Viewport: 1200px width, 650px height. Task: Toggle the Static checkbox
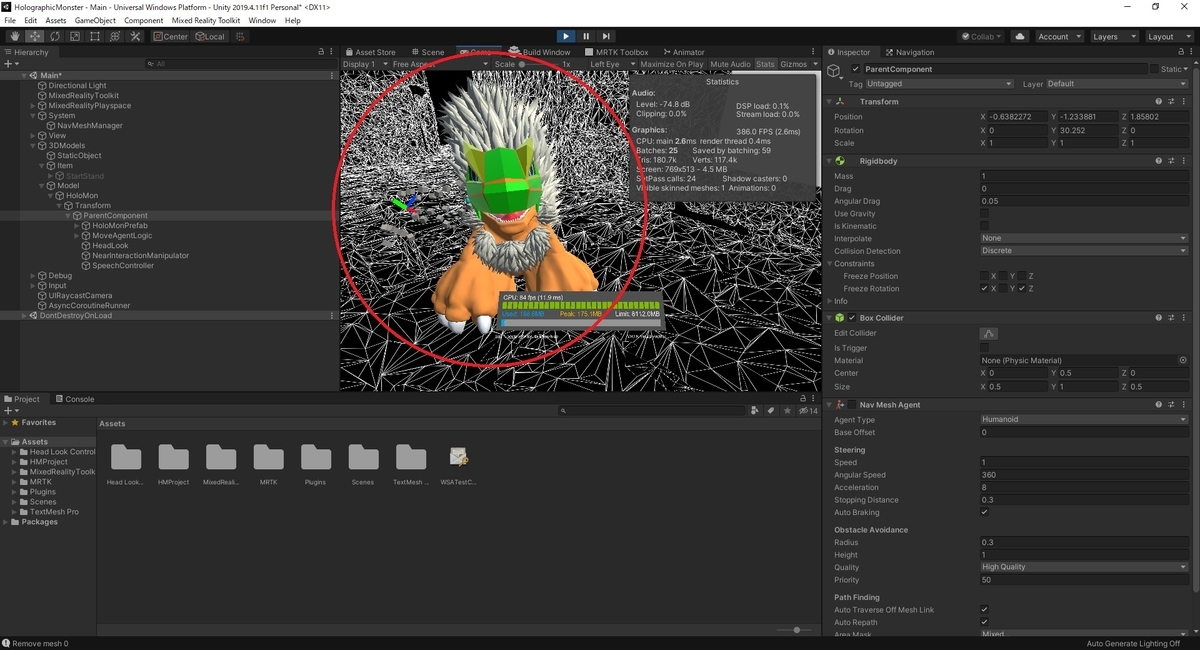tap(1154, 69)
